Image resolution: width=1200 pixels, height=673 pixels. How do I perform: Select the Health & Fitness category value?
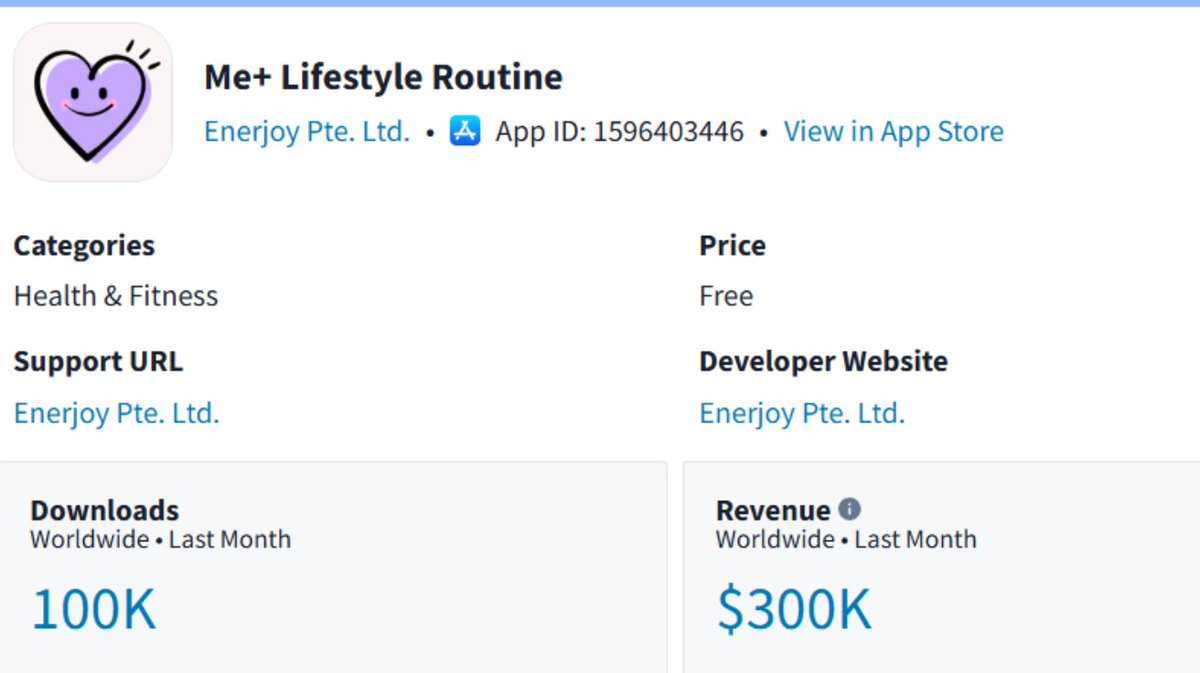tap(116, 296)
